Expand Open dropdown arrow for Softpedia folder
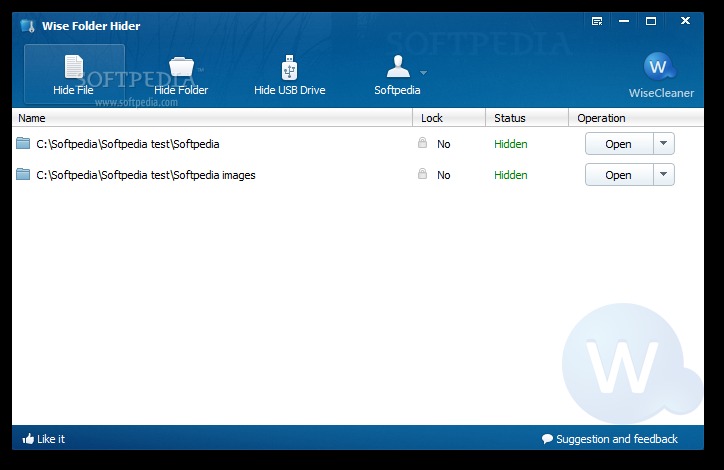The image size is (724, 470). click(664, 144)
